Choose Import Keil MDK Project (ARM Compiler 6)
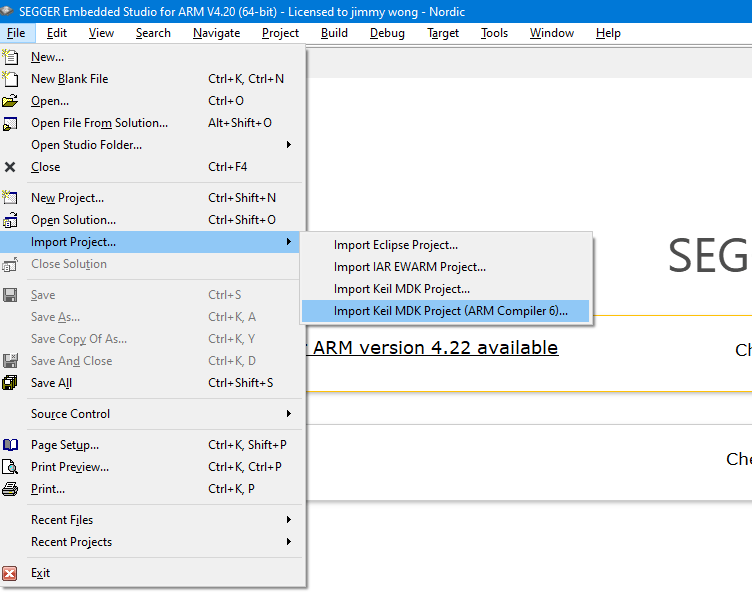 [x=450, y=311]
